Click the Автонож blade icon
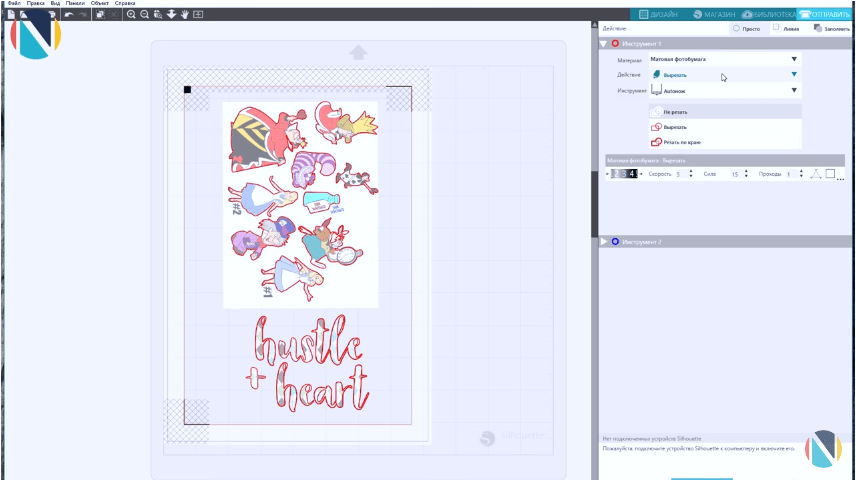This screenshot has width=856, height=480. (x=656, y=90)
